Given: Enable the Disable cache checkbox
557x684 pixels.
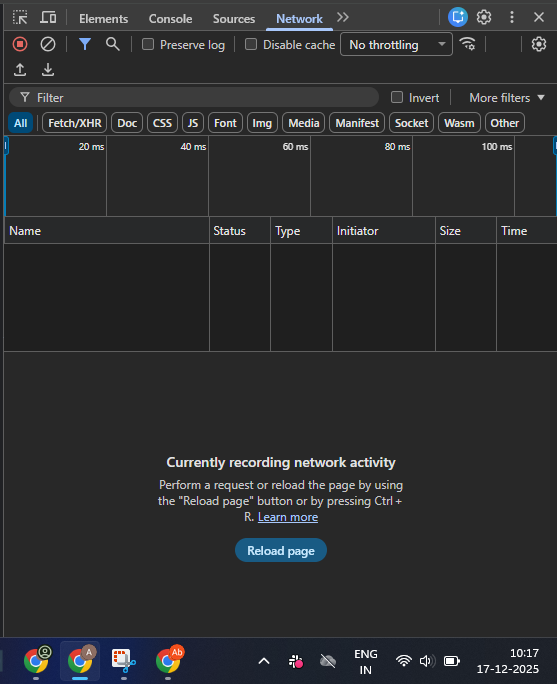Looking at the screenshot, I should click(x=251, y=44).
